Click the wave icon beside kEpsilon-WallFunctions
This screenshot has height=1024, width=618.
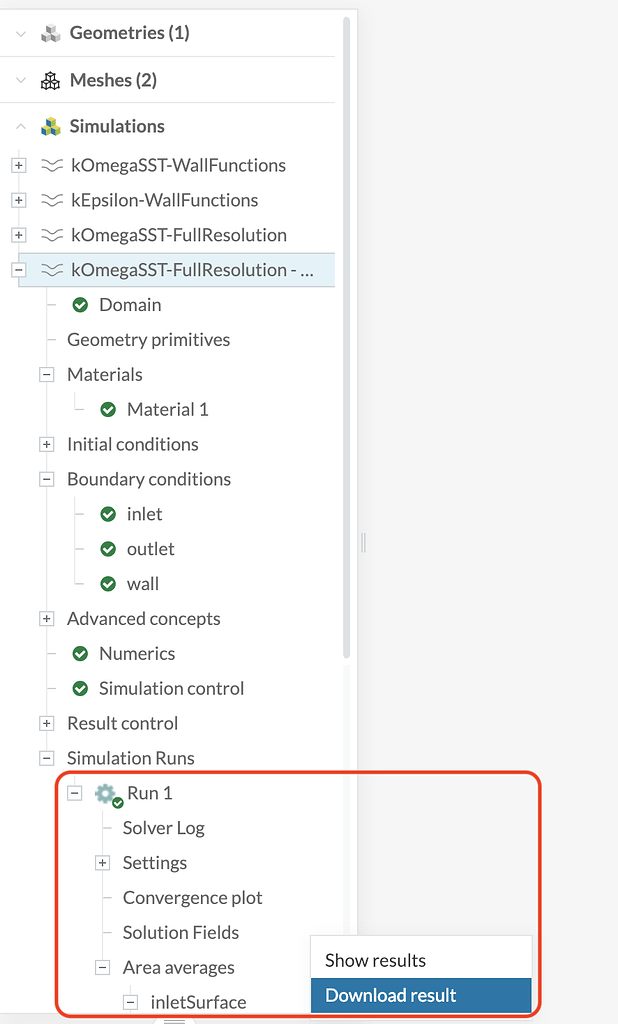click(53, 199)
